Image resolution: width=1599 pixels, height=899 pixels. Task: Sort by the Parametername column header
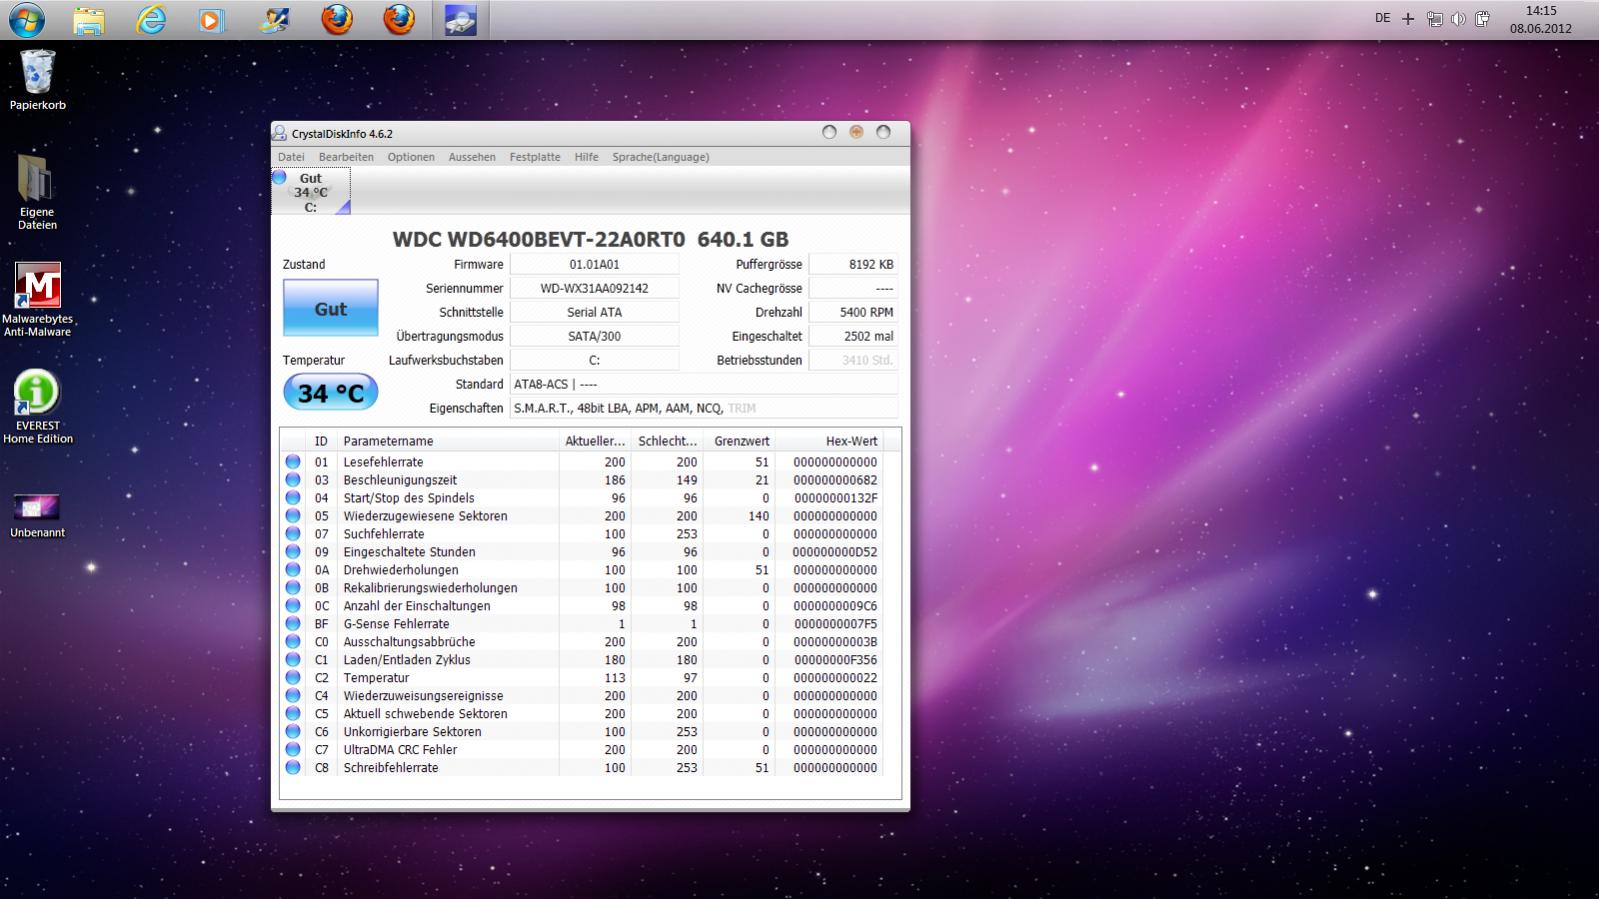point(447,441)
